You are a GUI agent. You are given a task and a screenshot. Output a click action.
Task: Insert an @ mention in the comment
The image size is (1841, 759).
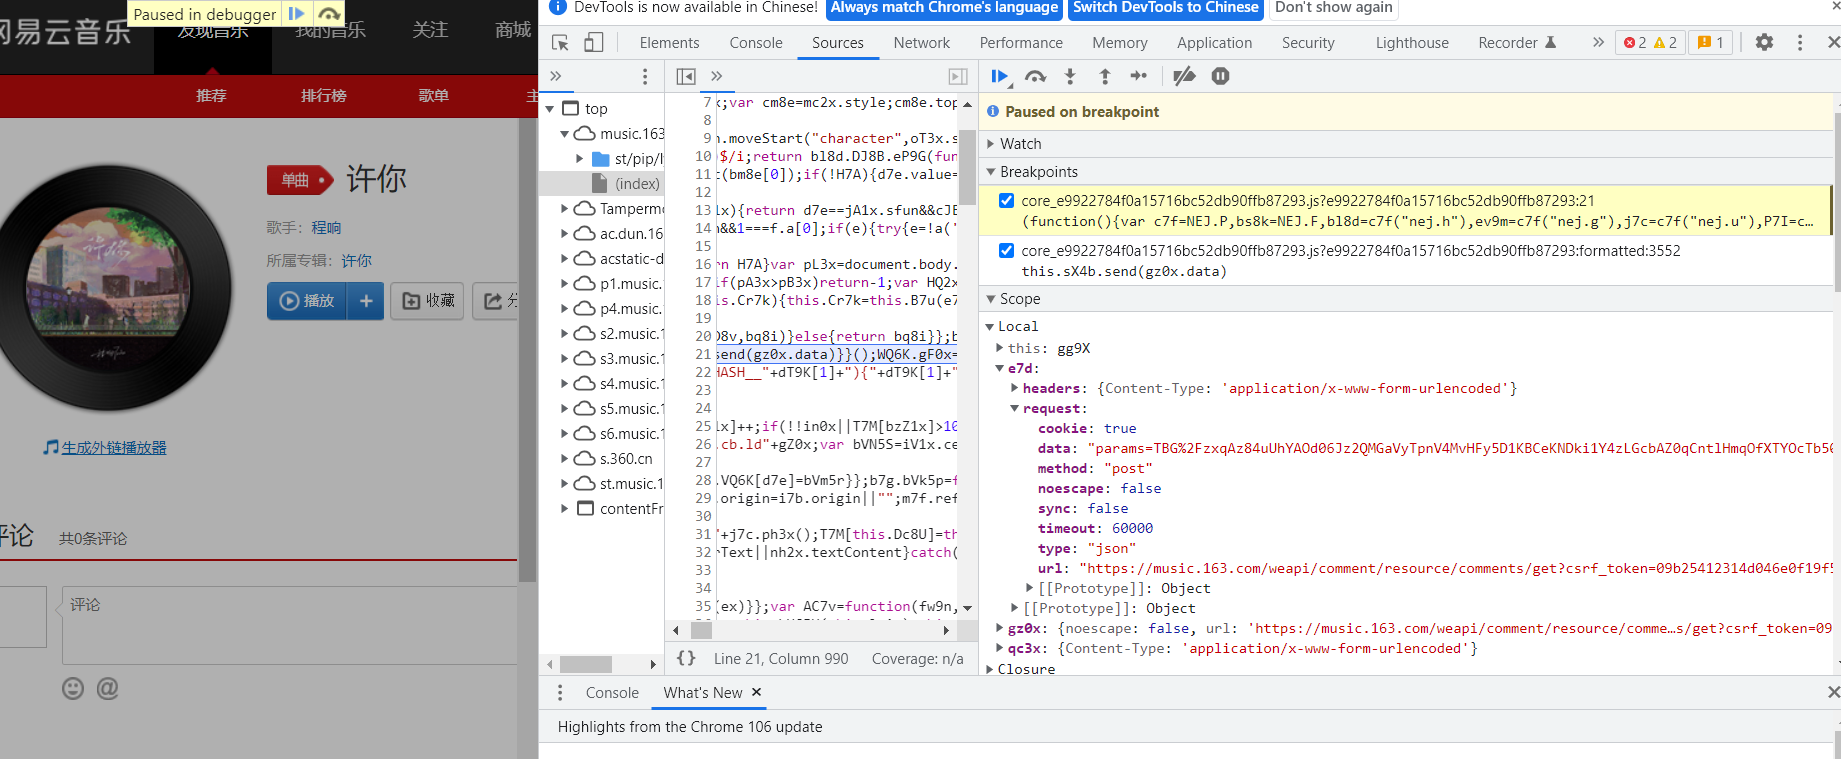[107, 688]
